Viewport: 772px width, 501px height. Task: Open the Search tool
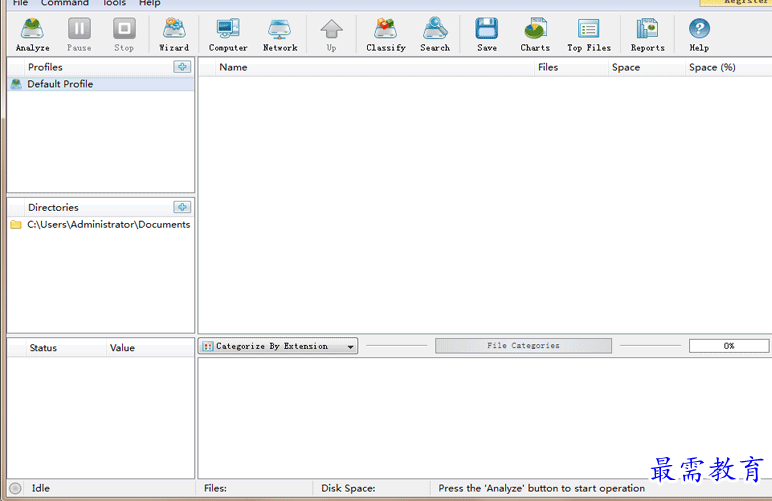[435, 33]
